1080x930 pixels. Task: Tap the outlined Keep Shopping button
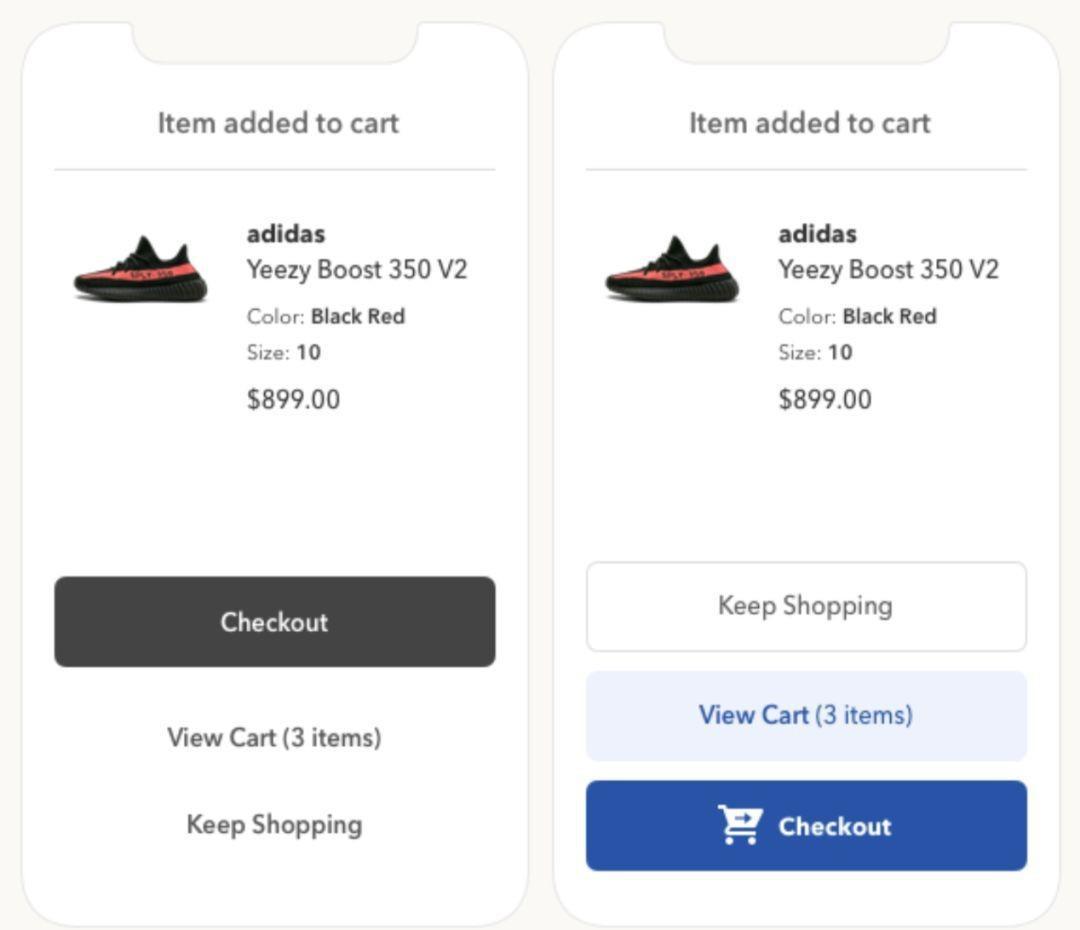807,606
